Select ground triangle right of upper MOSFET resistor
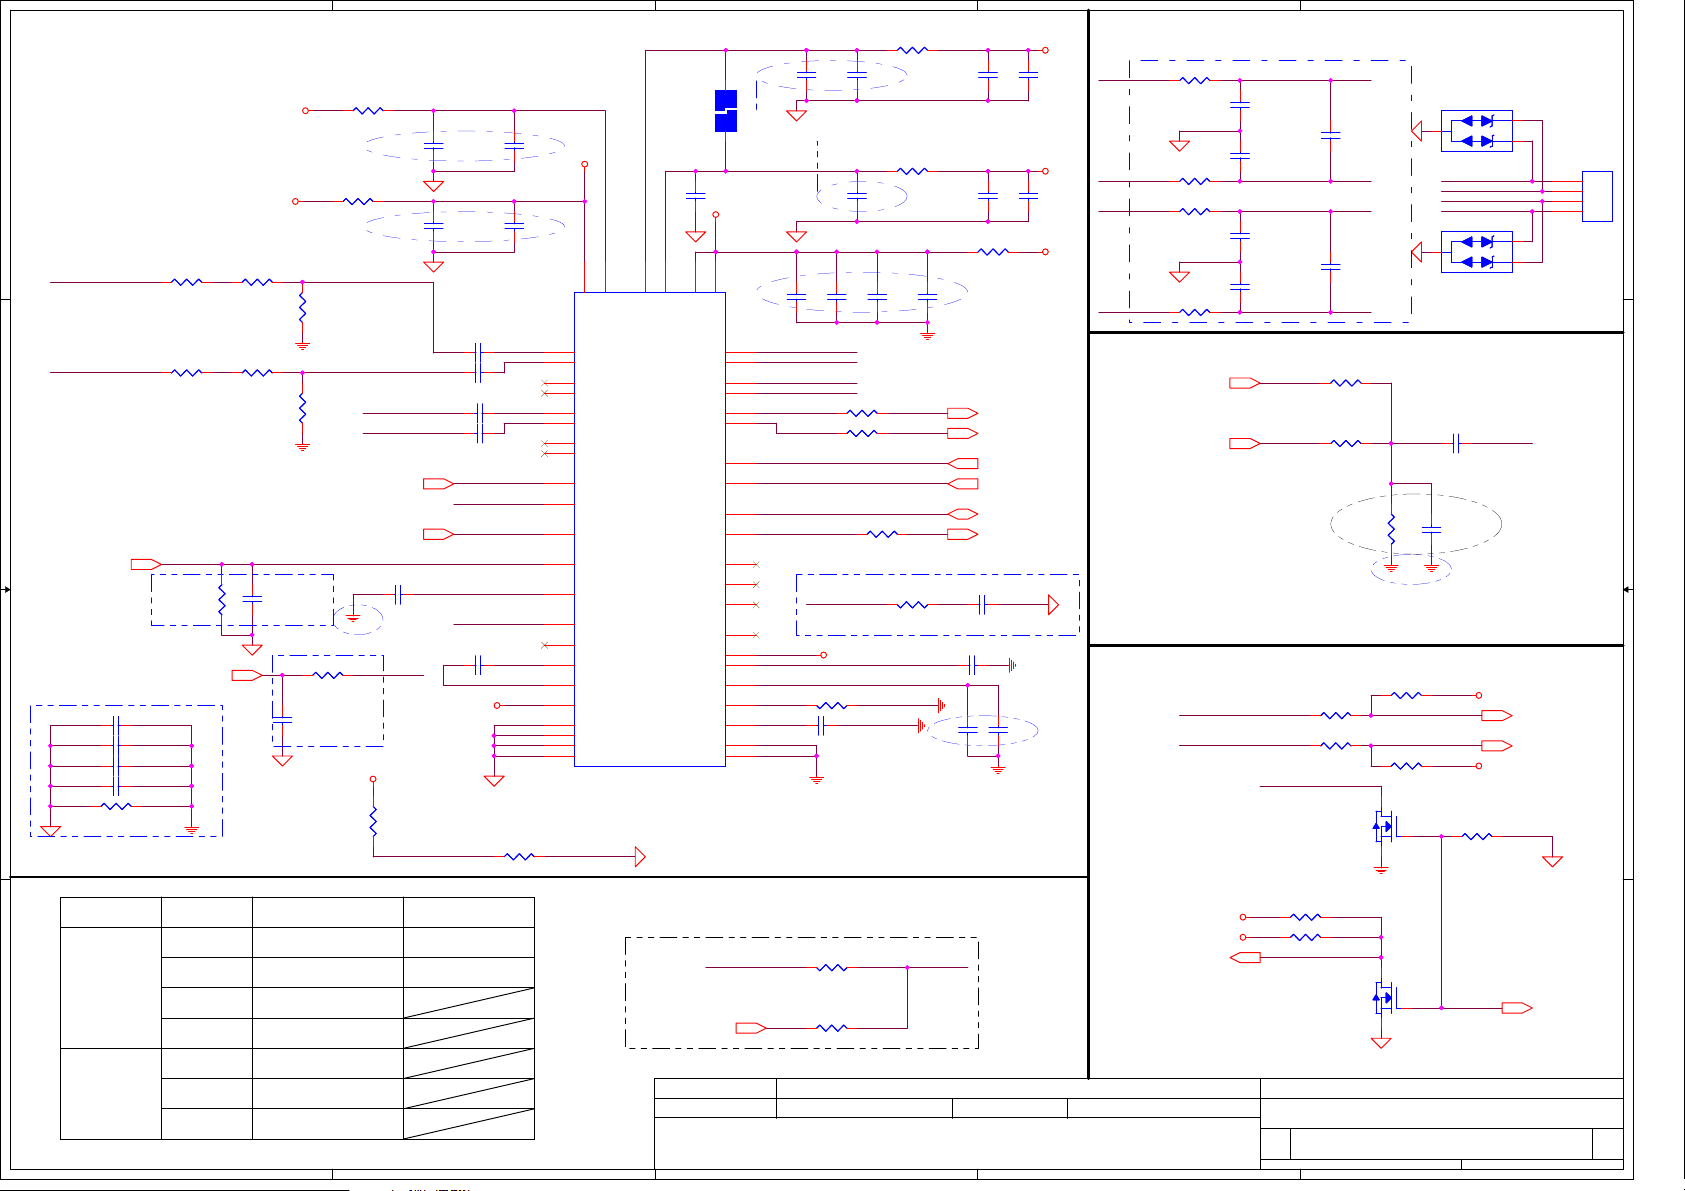 [x=1552, y=861]
